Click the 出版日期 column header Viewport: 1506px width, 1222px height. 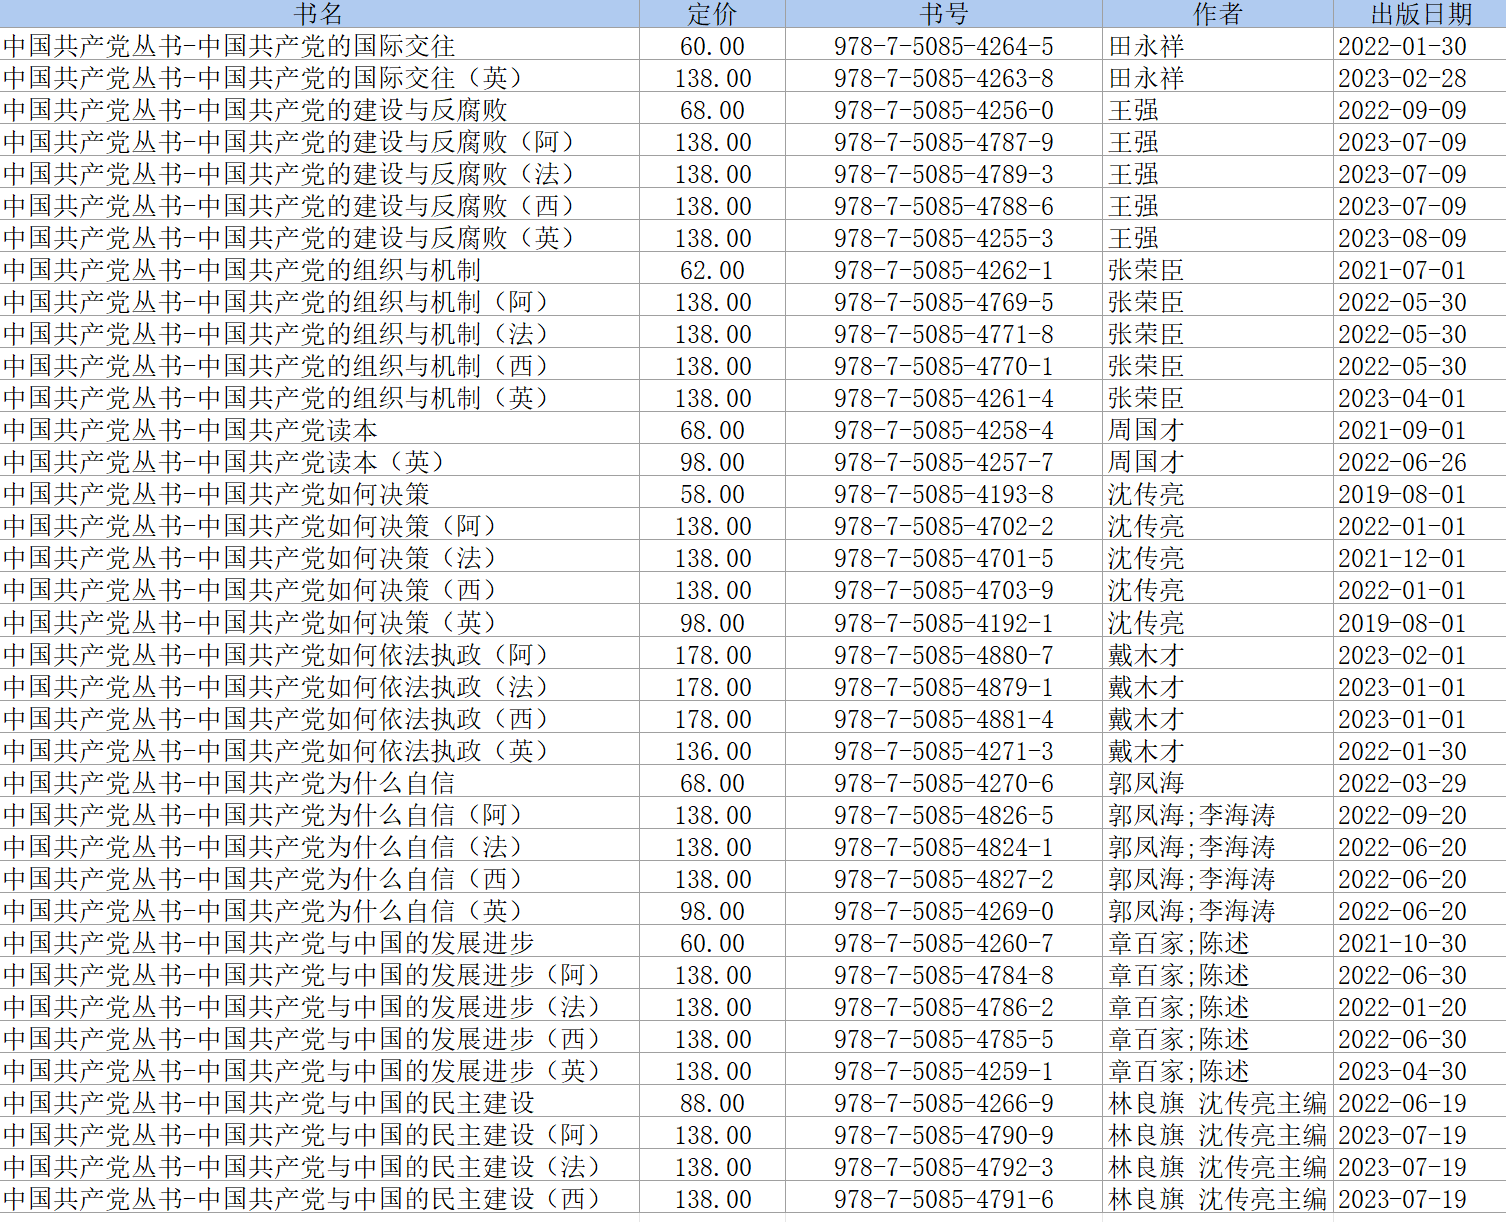(1420, 14)
